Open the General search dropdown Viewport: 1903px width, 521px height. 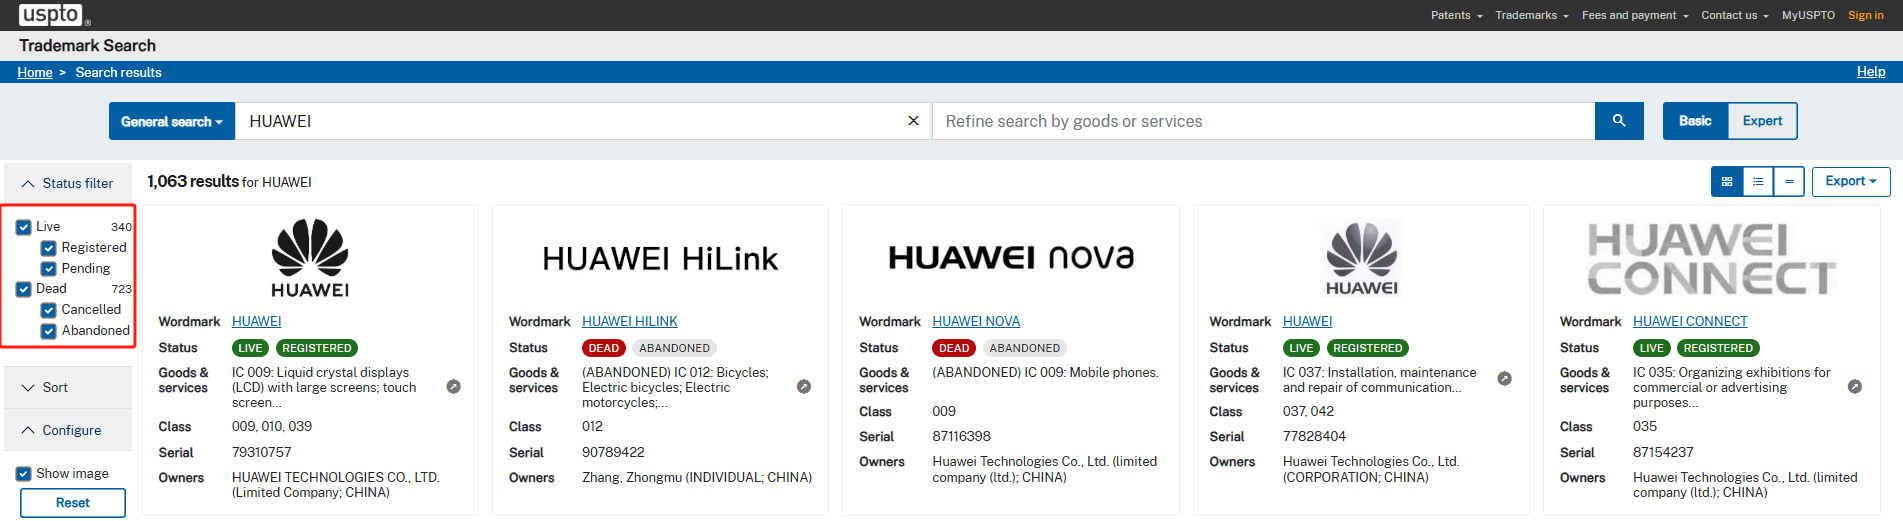pyautogui.click(x=172, y=121)
